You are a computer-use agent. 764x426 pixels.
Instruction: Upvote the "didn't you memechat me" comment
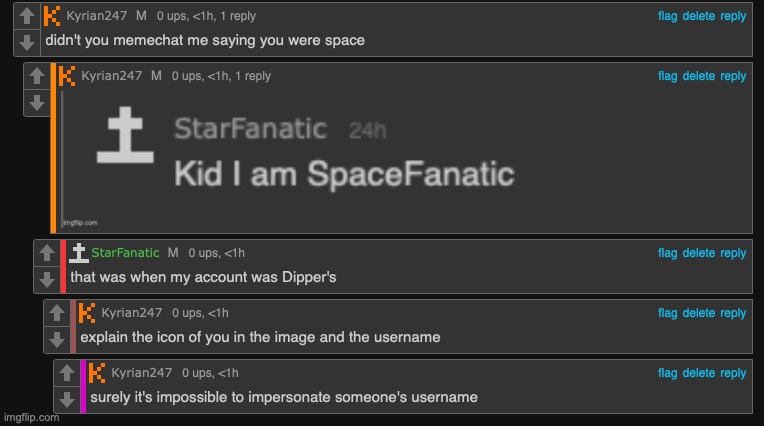coord(26,17)
